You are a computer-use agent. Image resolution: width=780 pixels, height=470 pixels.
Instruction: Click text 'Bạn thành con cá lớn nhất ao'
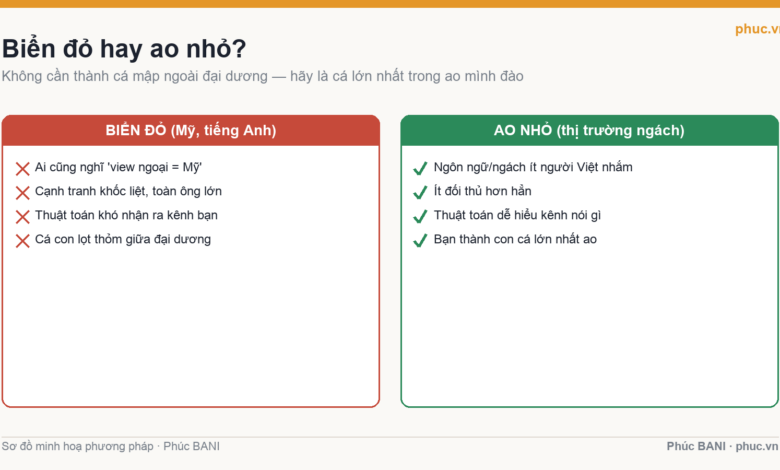[x=515, y=239]
